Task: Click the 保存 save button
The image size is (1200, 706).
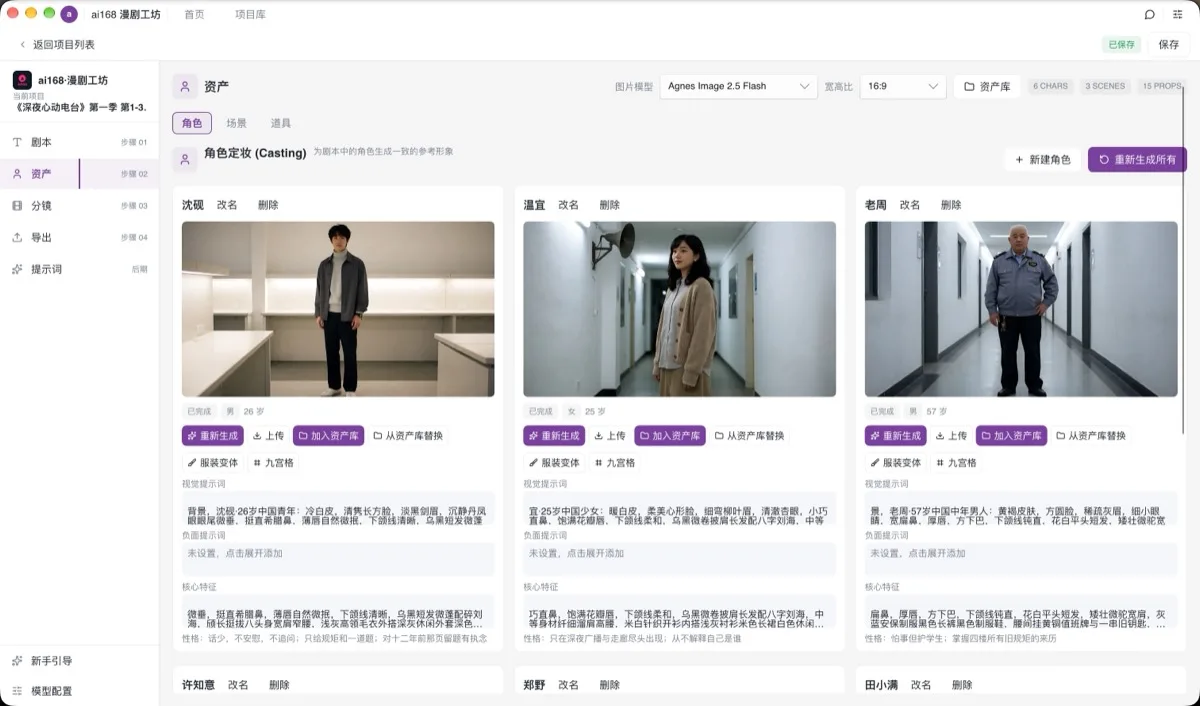Action: (1169, 45)
